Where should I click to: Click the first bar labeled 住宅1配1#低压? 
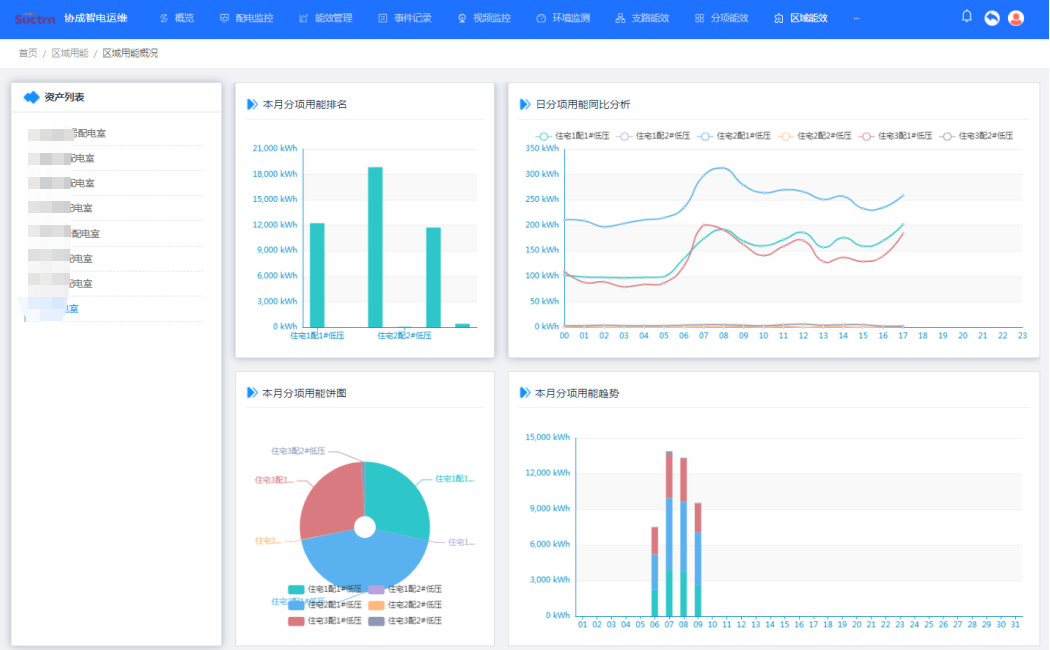point(317,275)
